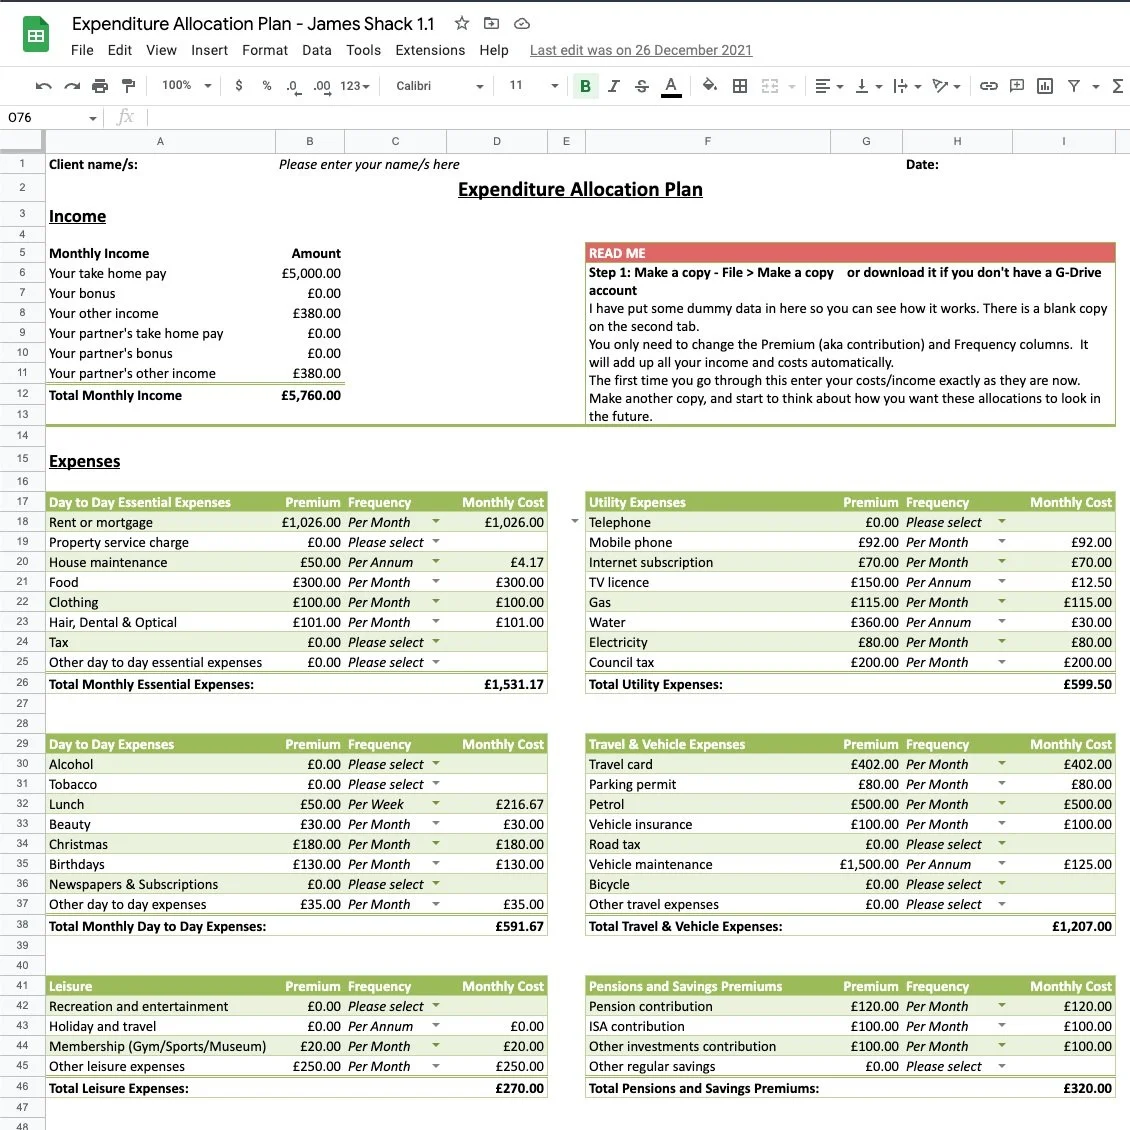Open the Frequency selector for Road tax

[x=1002, y=844]
